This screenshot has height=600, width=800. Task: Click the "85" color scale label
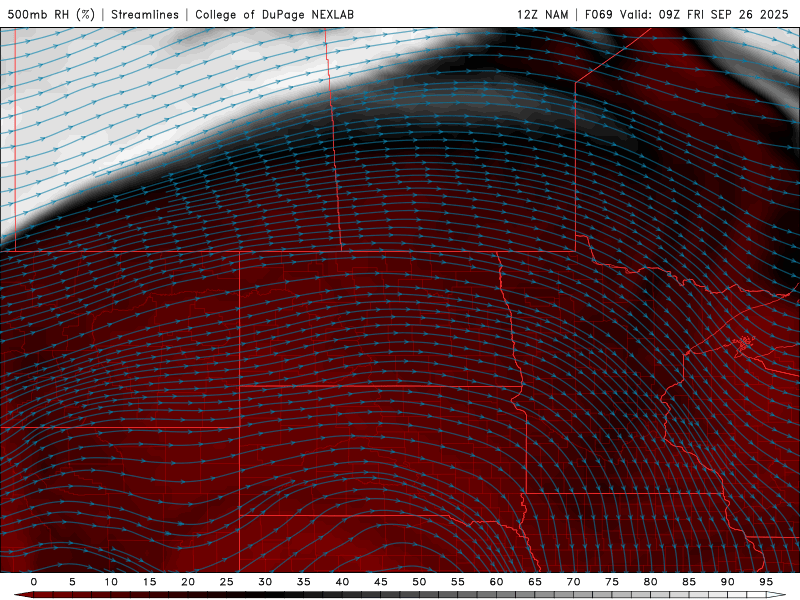[x=689, y=582]
